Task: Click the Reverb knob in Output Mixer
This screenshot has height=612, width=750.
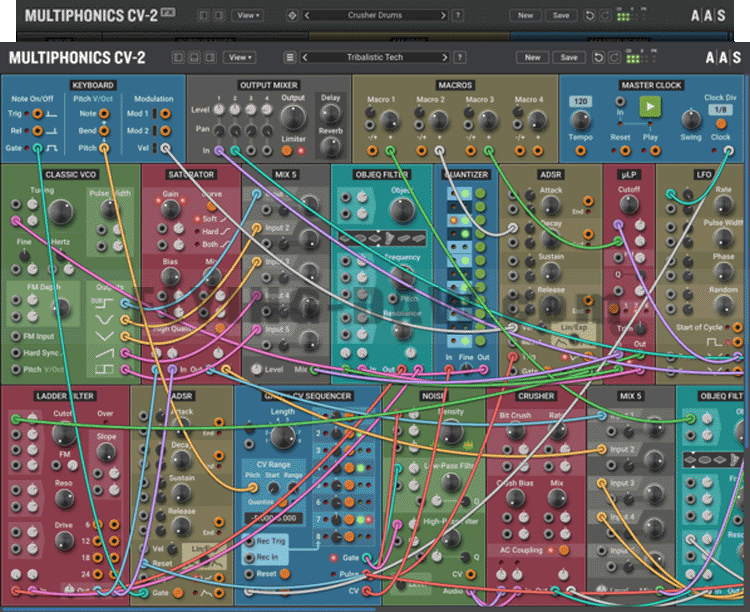Action: [330, 147]
